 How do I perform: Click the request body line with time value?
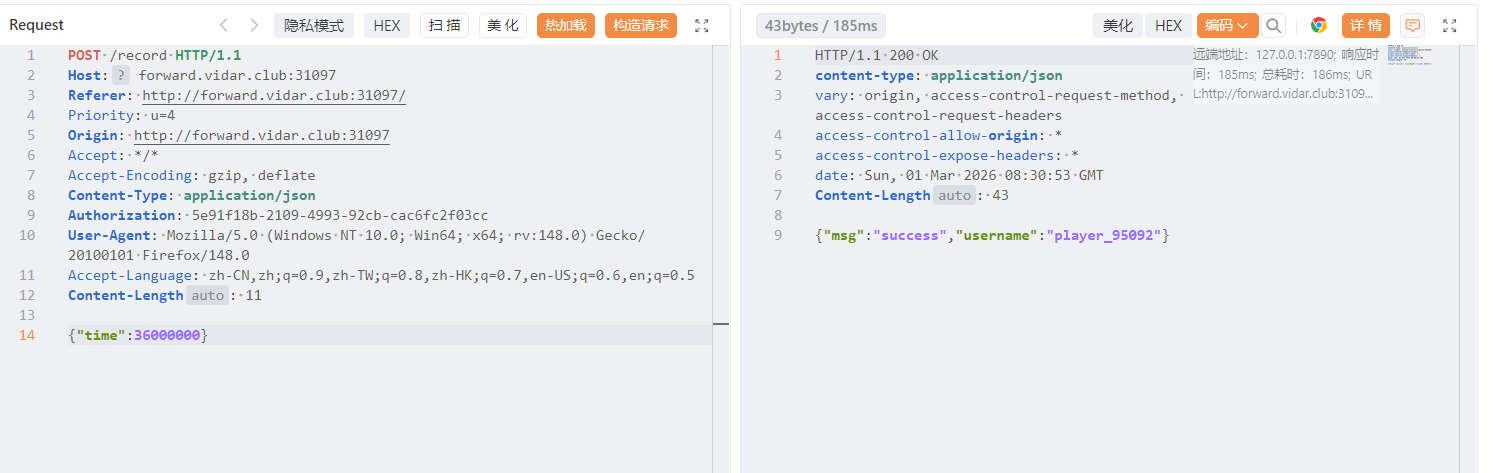point(138,335)
